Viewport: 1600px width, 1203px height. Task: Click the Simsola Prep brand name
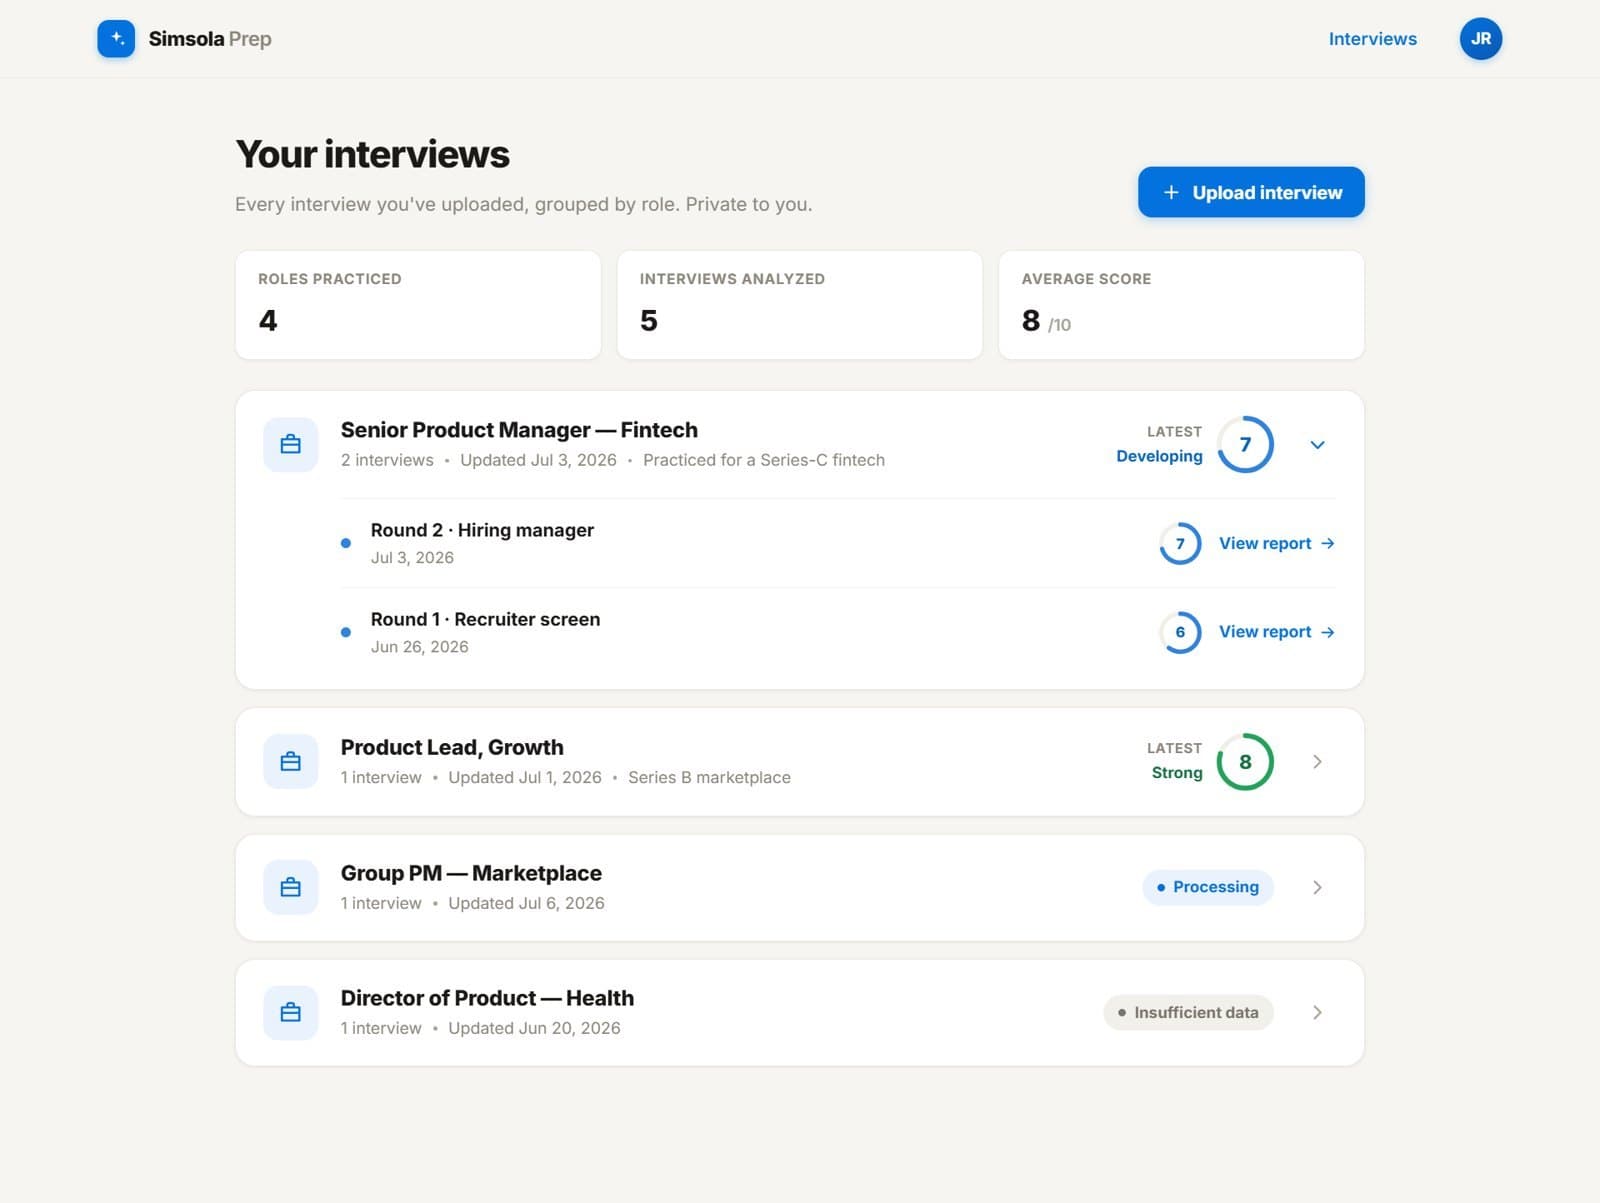point(210,39)
